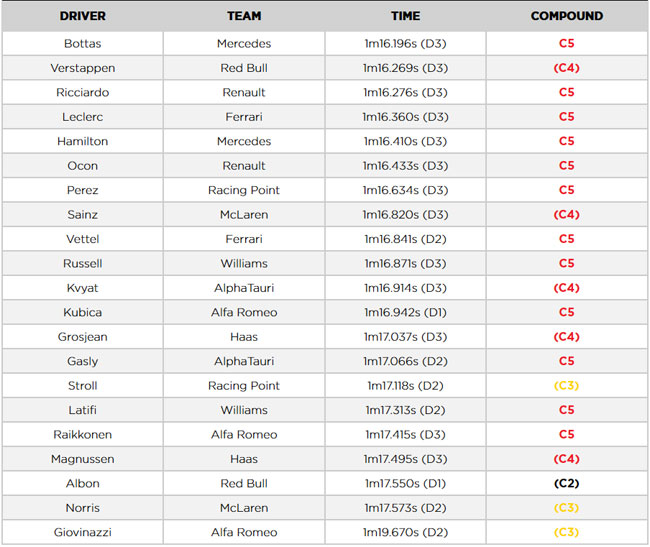The image size is (650, 547).
Task: Click Leclerc's C5 compound label
Action: [567, 117]
